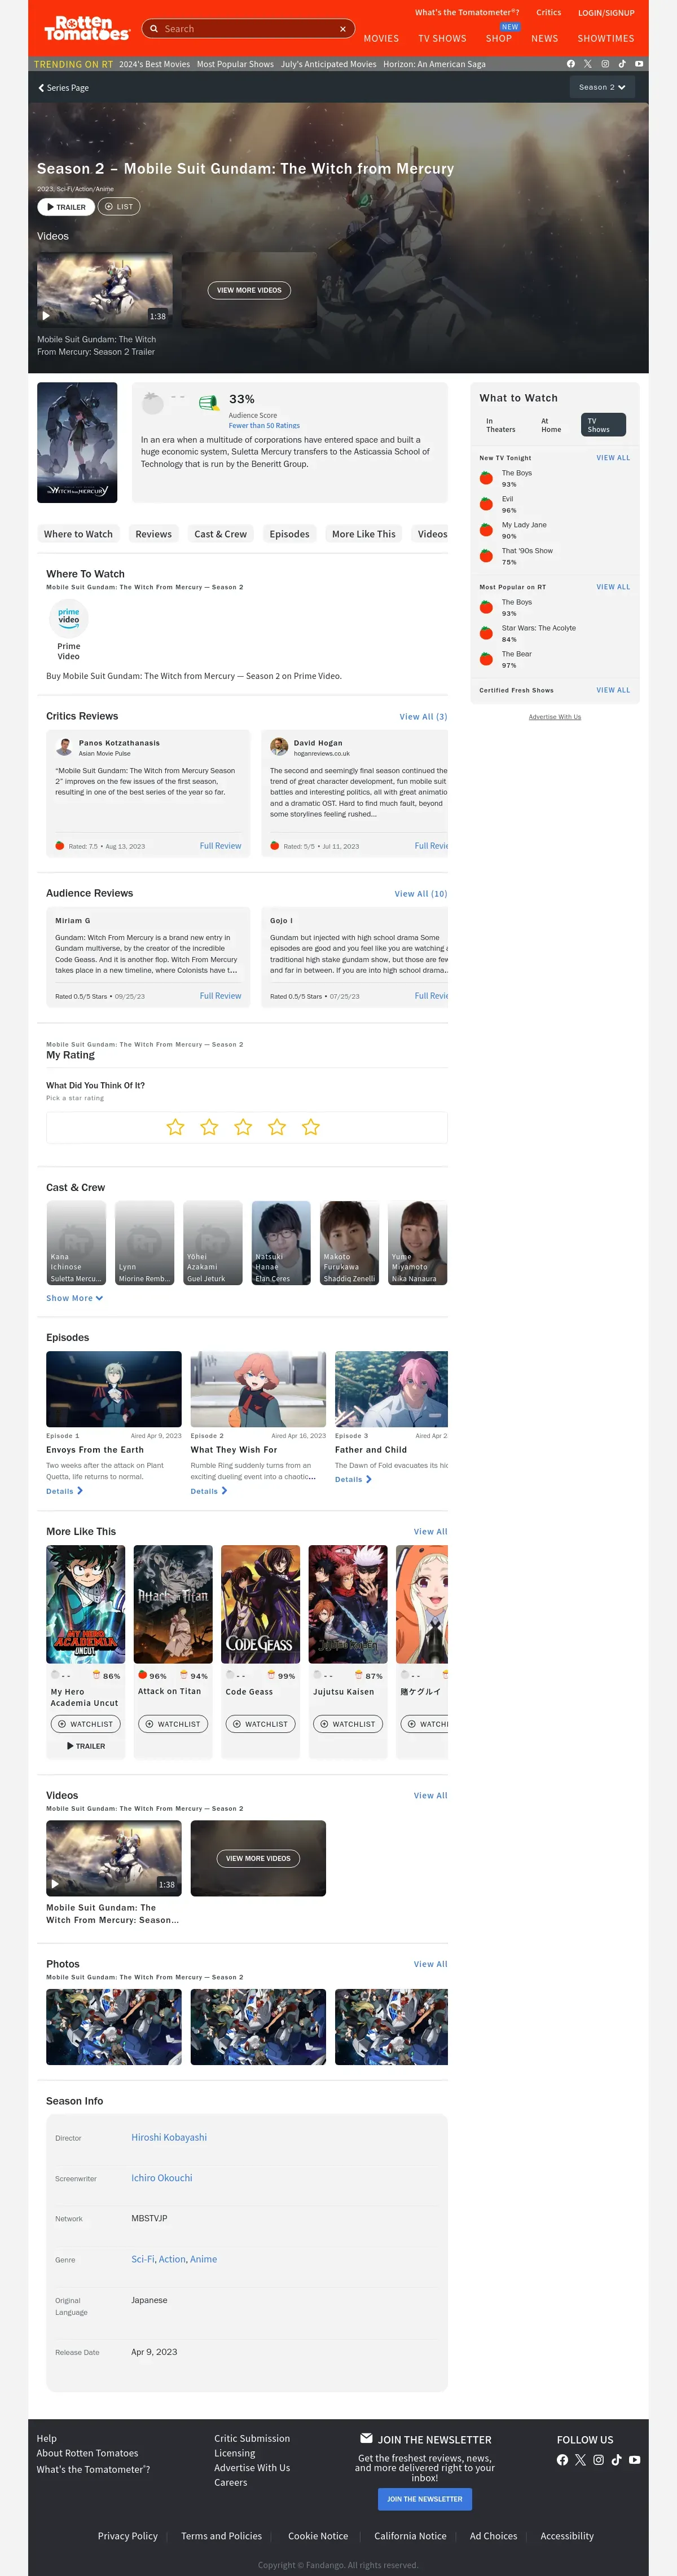Open footer X icon under Follow Us
This screenshot has width=677, height=2576.
pyautogui.click(x=580, y=2459)
